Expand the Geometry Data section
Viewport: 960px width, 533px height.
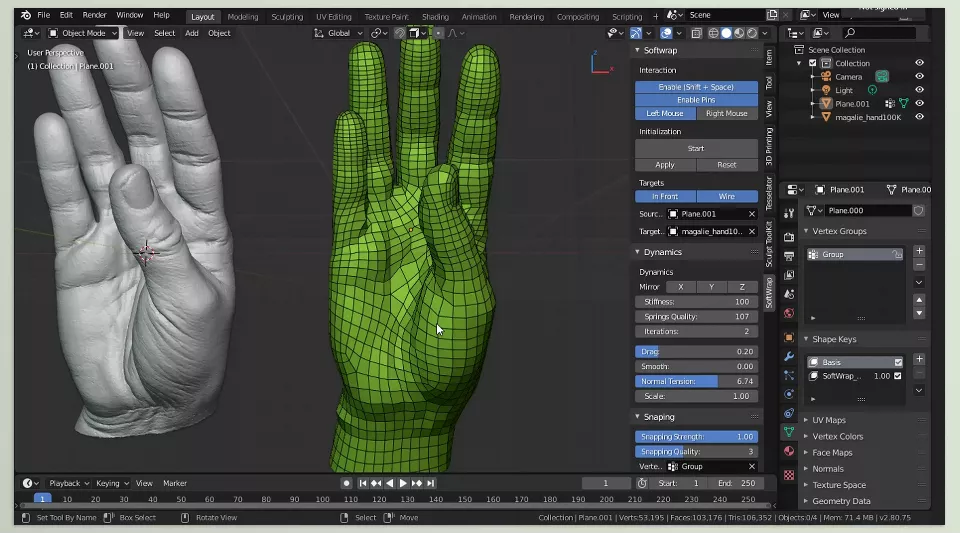tap(806, 501)
